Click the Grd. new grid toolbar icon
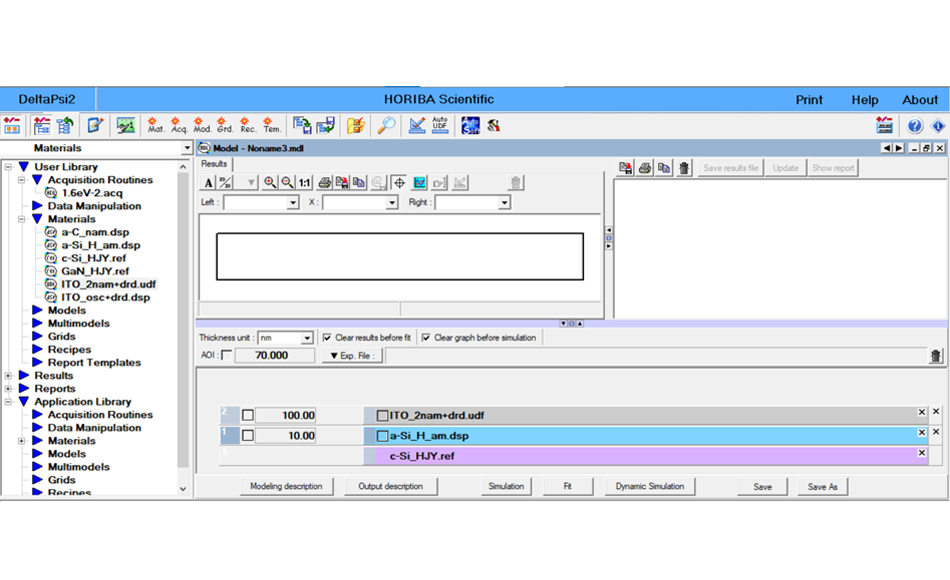Viewport: 950px width, 580px height. point(225,125)
